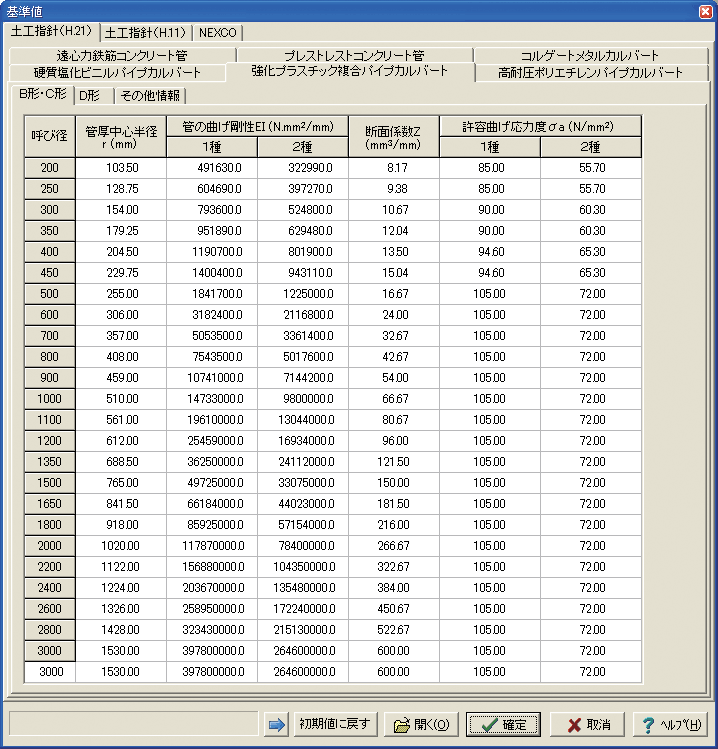Click EI 2種 cell 2116800.0
The image size is (718, 749).
tap(303, 315)
